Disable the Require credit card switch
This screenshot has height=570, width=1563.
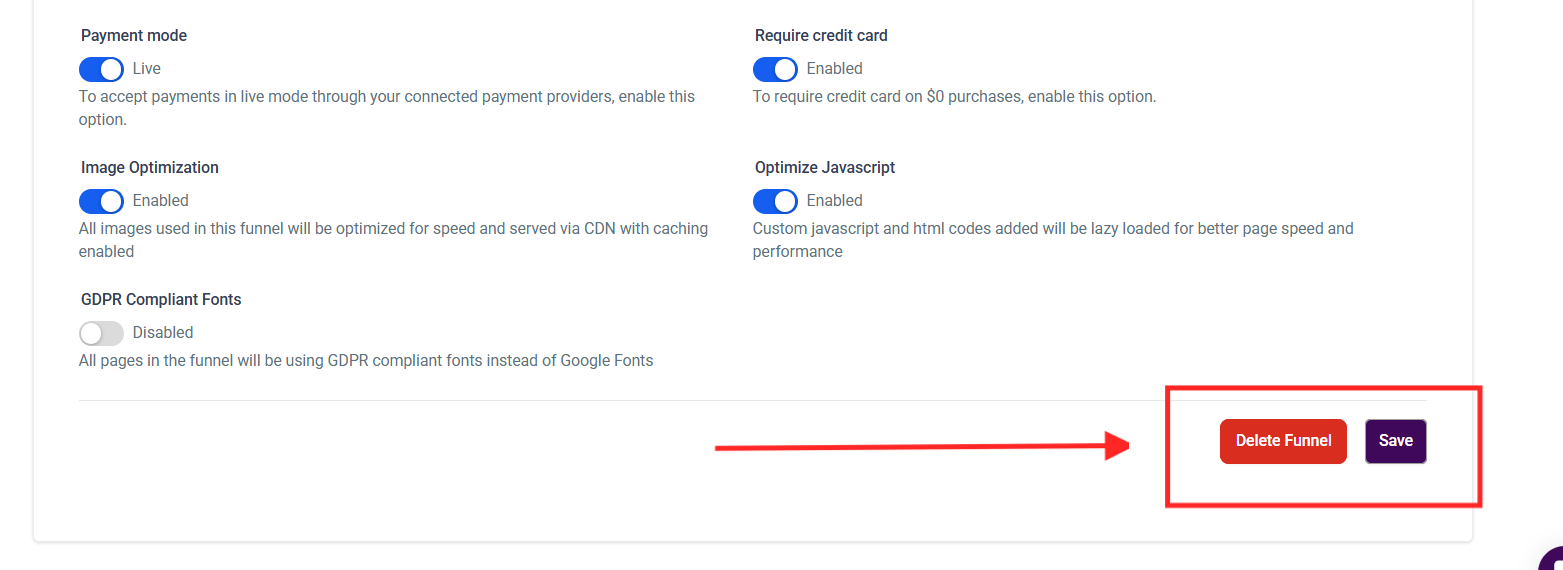point(775,69)
